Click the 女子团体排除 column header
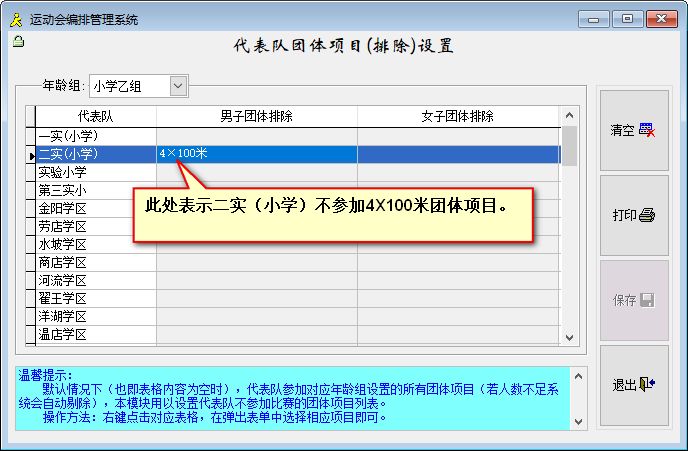 point(458,116)
